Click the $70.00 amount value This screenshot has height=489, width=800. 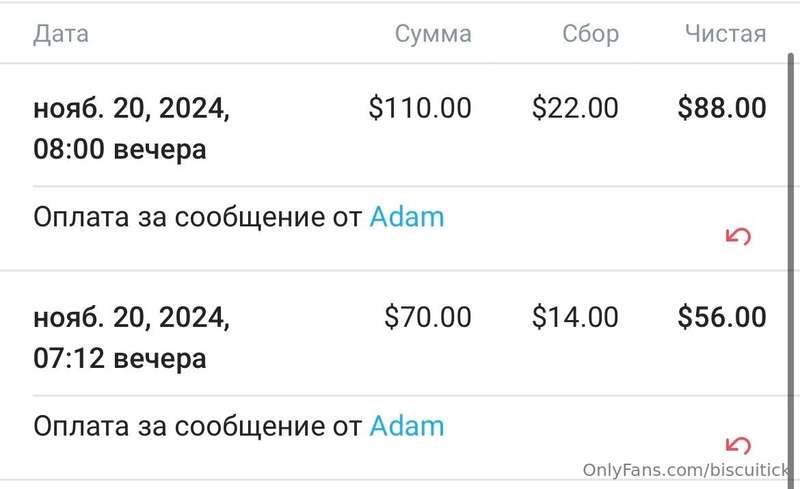(428, 316)
